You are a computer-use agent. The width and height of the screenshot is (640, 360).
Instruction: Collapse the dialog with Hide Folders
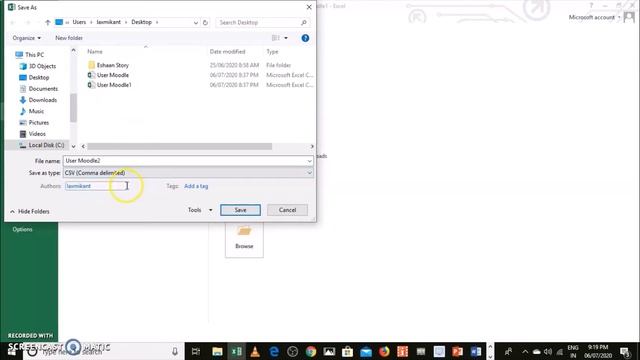click(30, 211)
